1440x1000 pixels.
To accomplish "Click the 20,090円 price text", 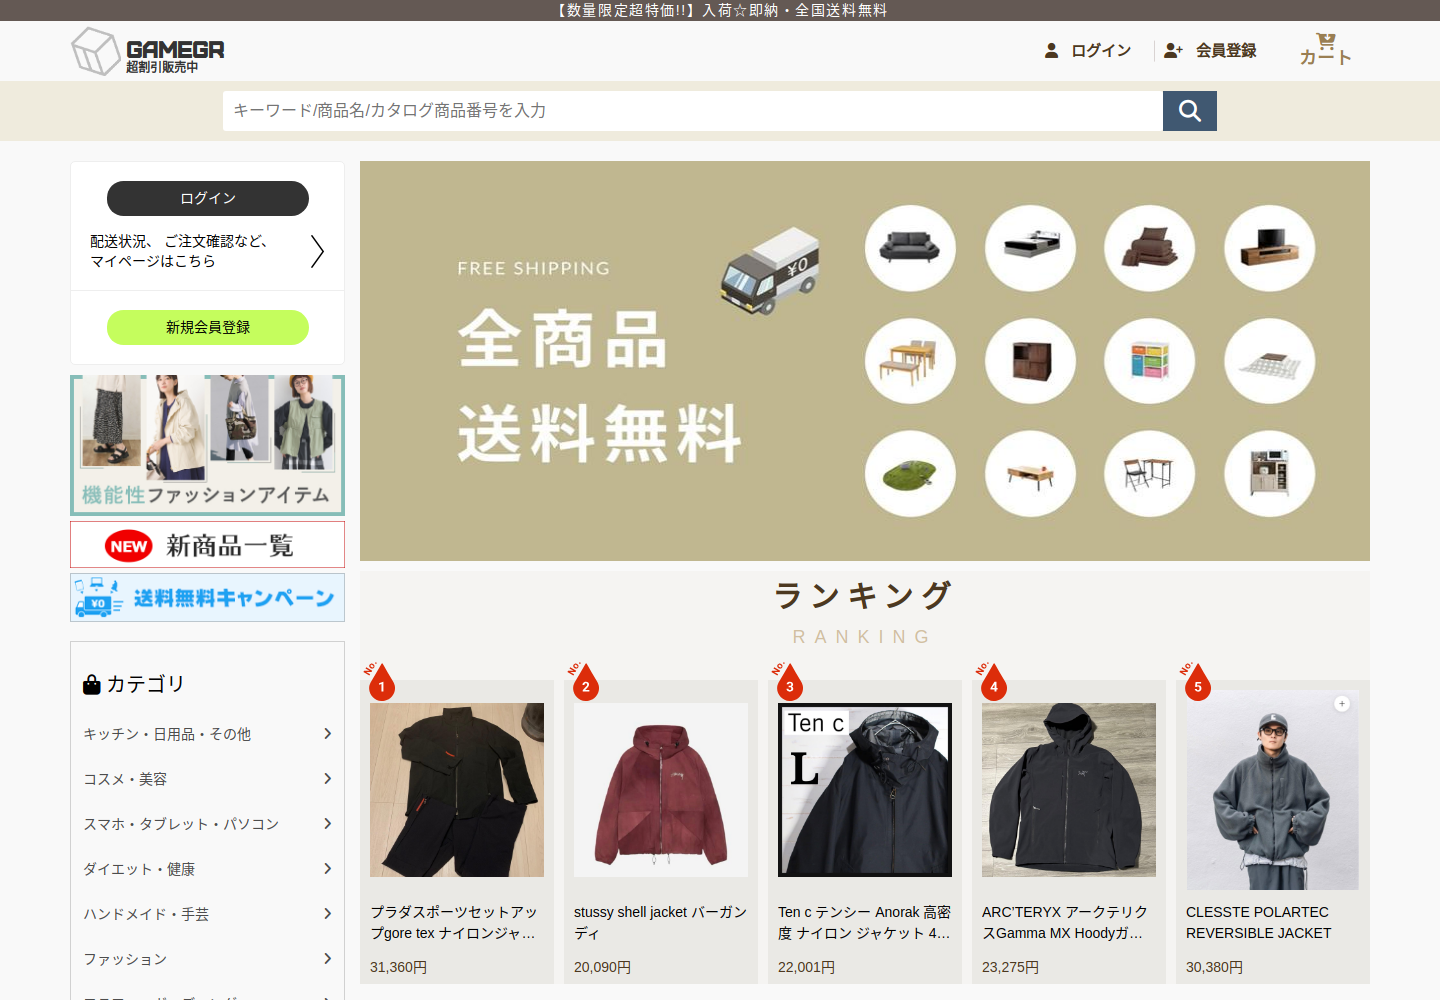I will pyautogui.click(x=602, y=967).
